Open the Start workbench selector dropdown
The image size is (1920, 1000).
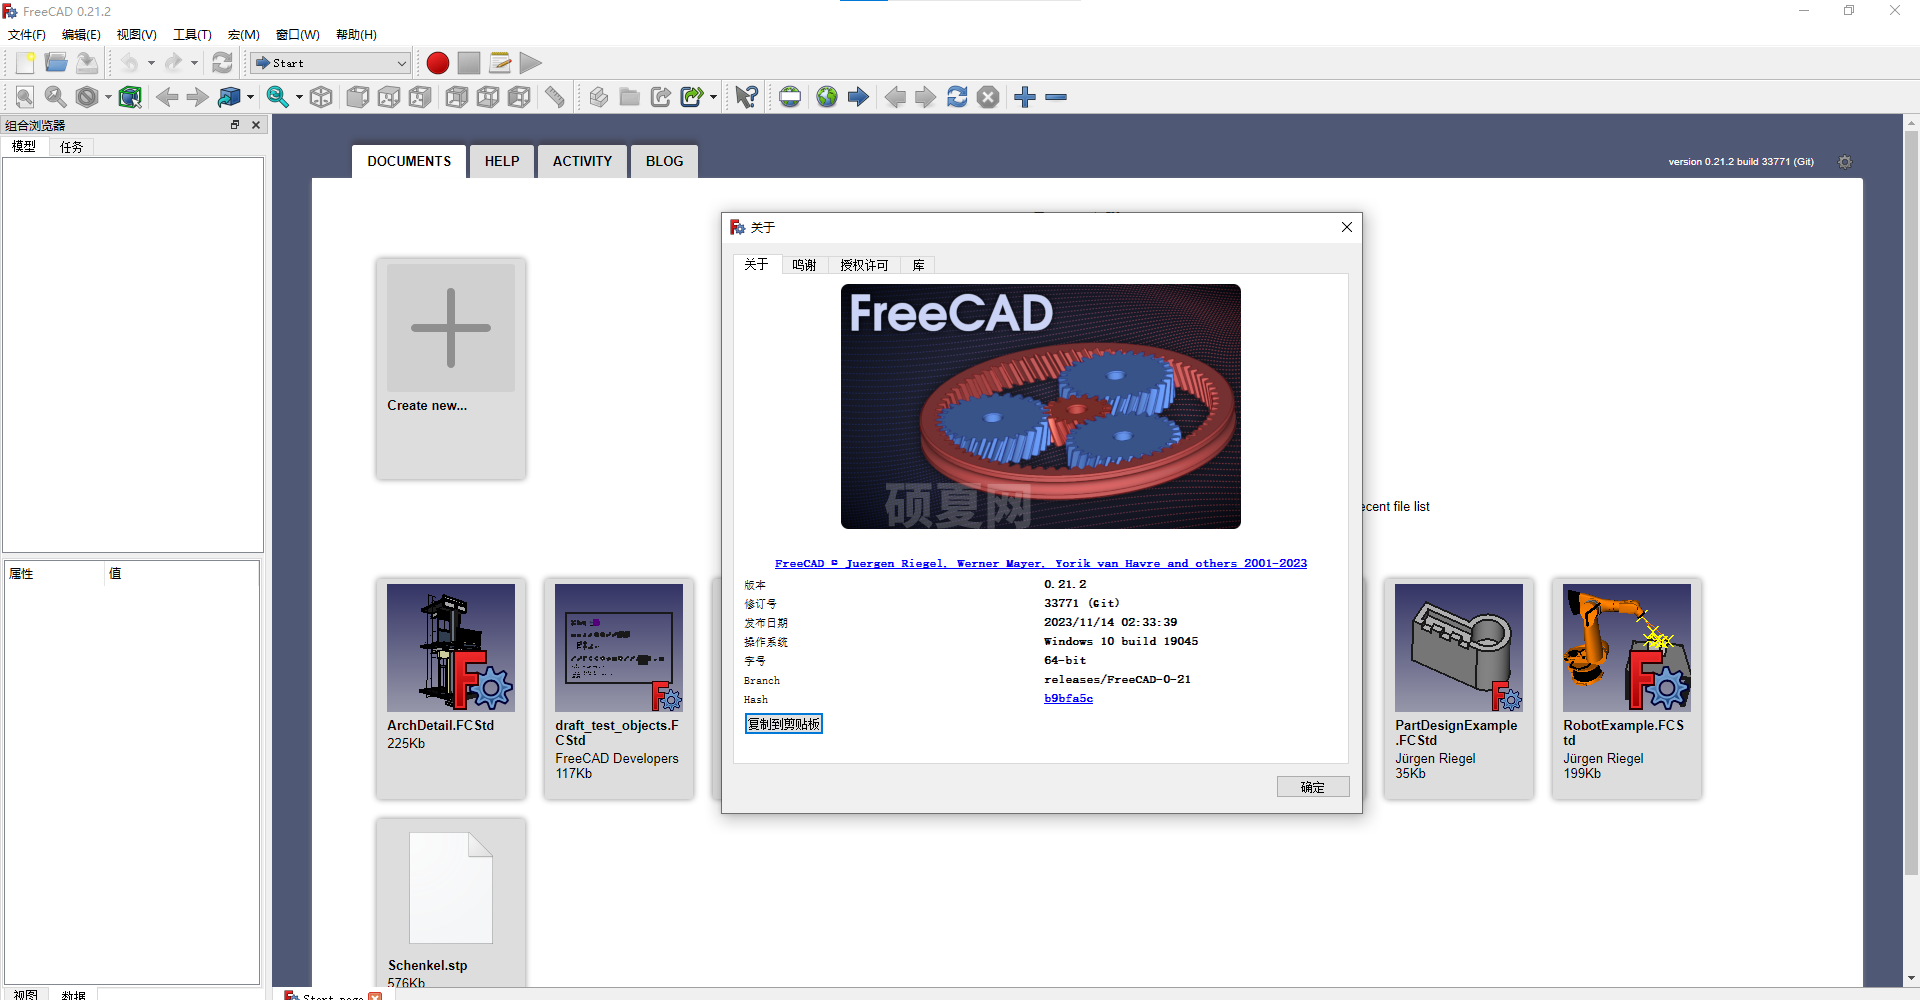coord(331,63)
